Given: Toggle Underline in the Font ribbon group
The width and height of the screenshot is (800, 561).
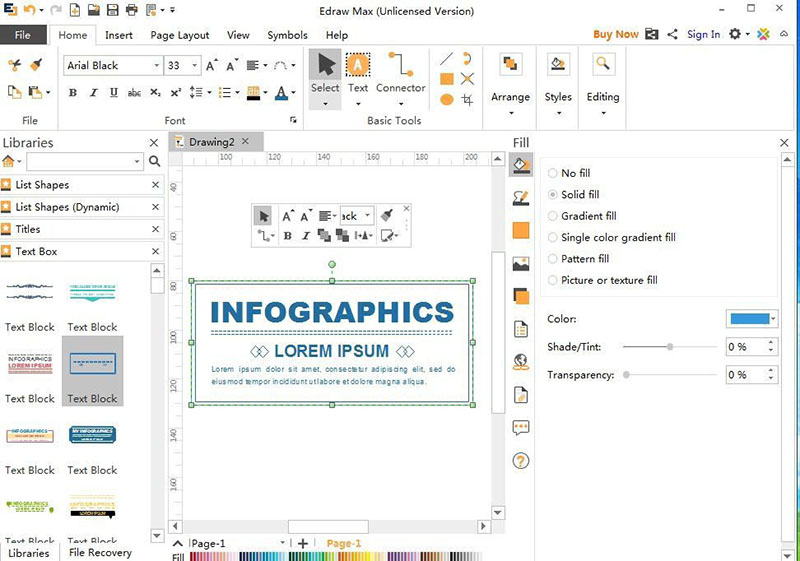Looking at the screenshot, I should pos(113,92).
